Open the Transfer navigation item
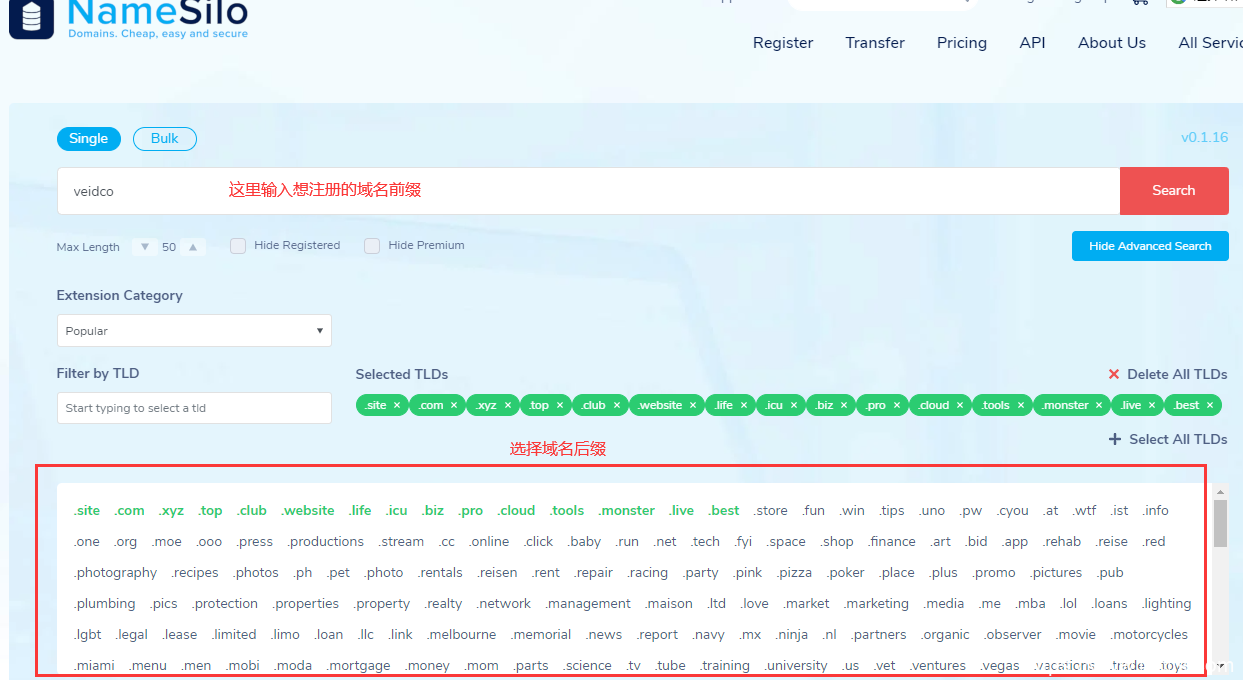Screen dimensions: 1243x680 click(874, 43)
